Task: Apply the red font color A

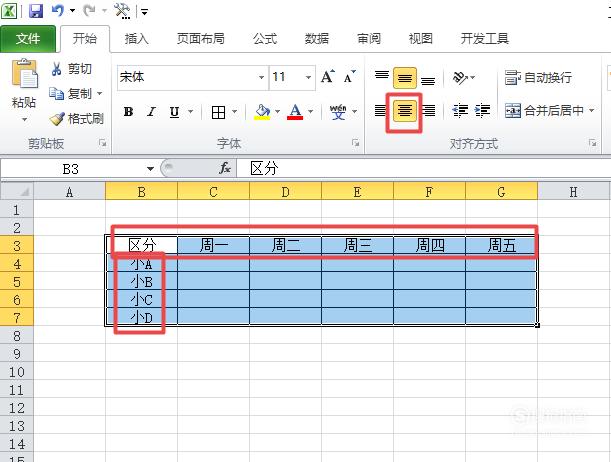Action: click(x=295, y=112)
